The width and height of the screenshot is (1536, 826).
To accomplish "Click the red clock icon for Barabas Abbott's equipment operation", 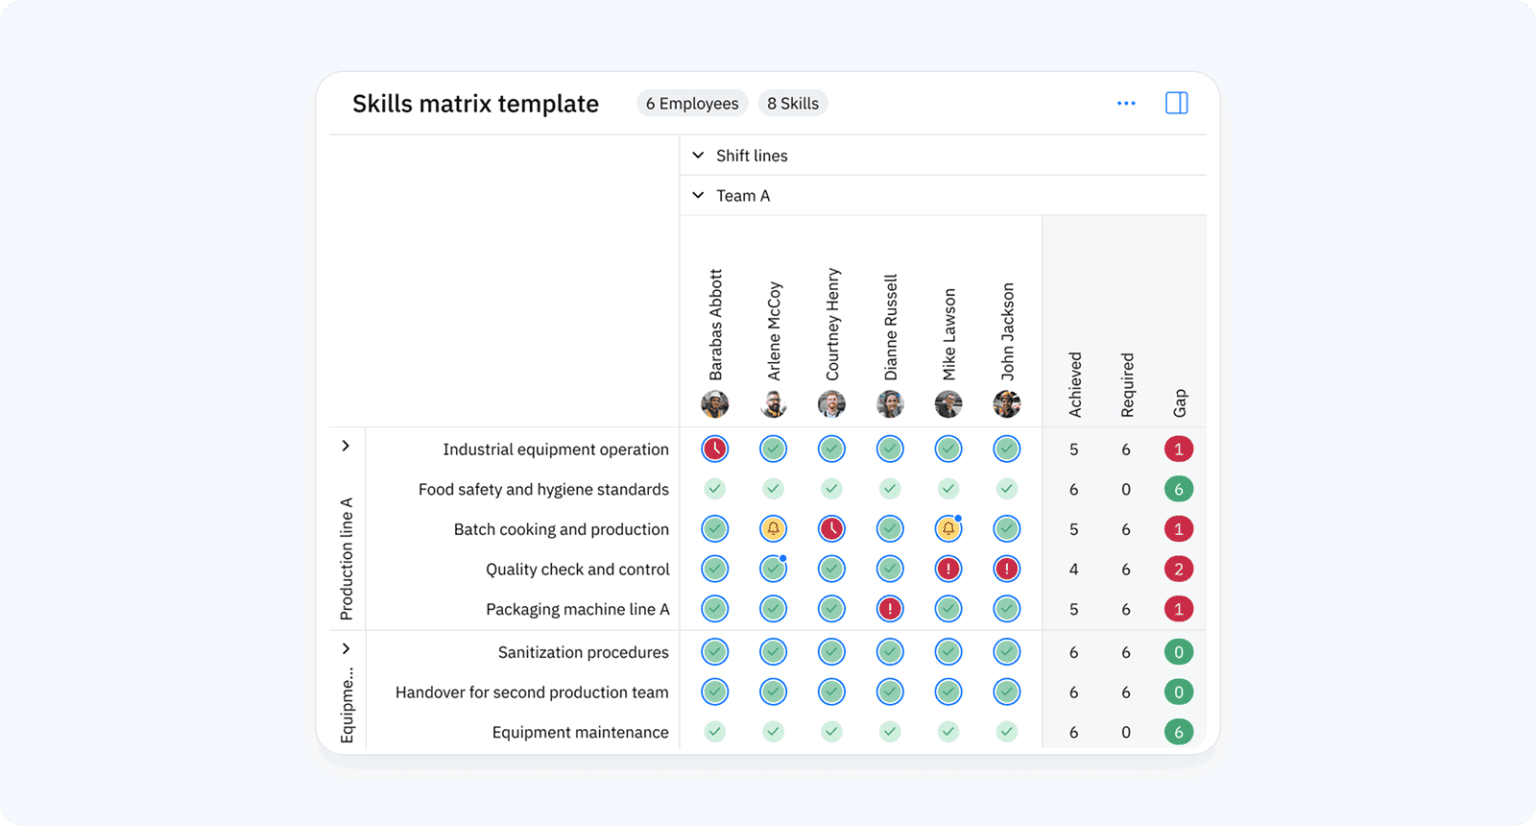I will 715,449.
